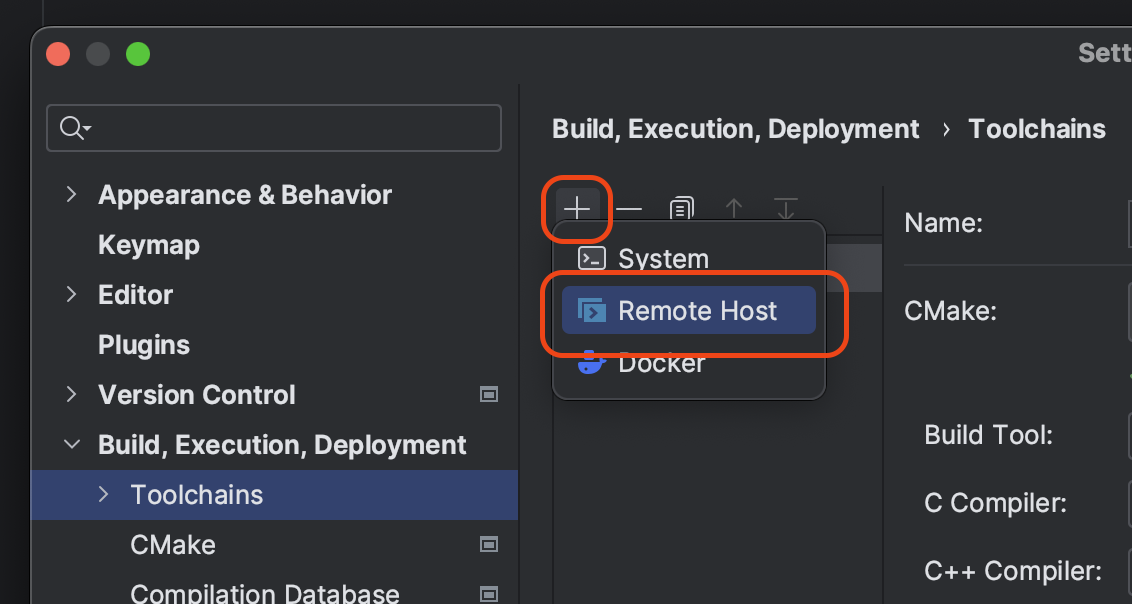Expand Appearance & Behavior settings group
Screen dimensions: 1132x604
coord(71,194)
